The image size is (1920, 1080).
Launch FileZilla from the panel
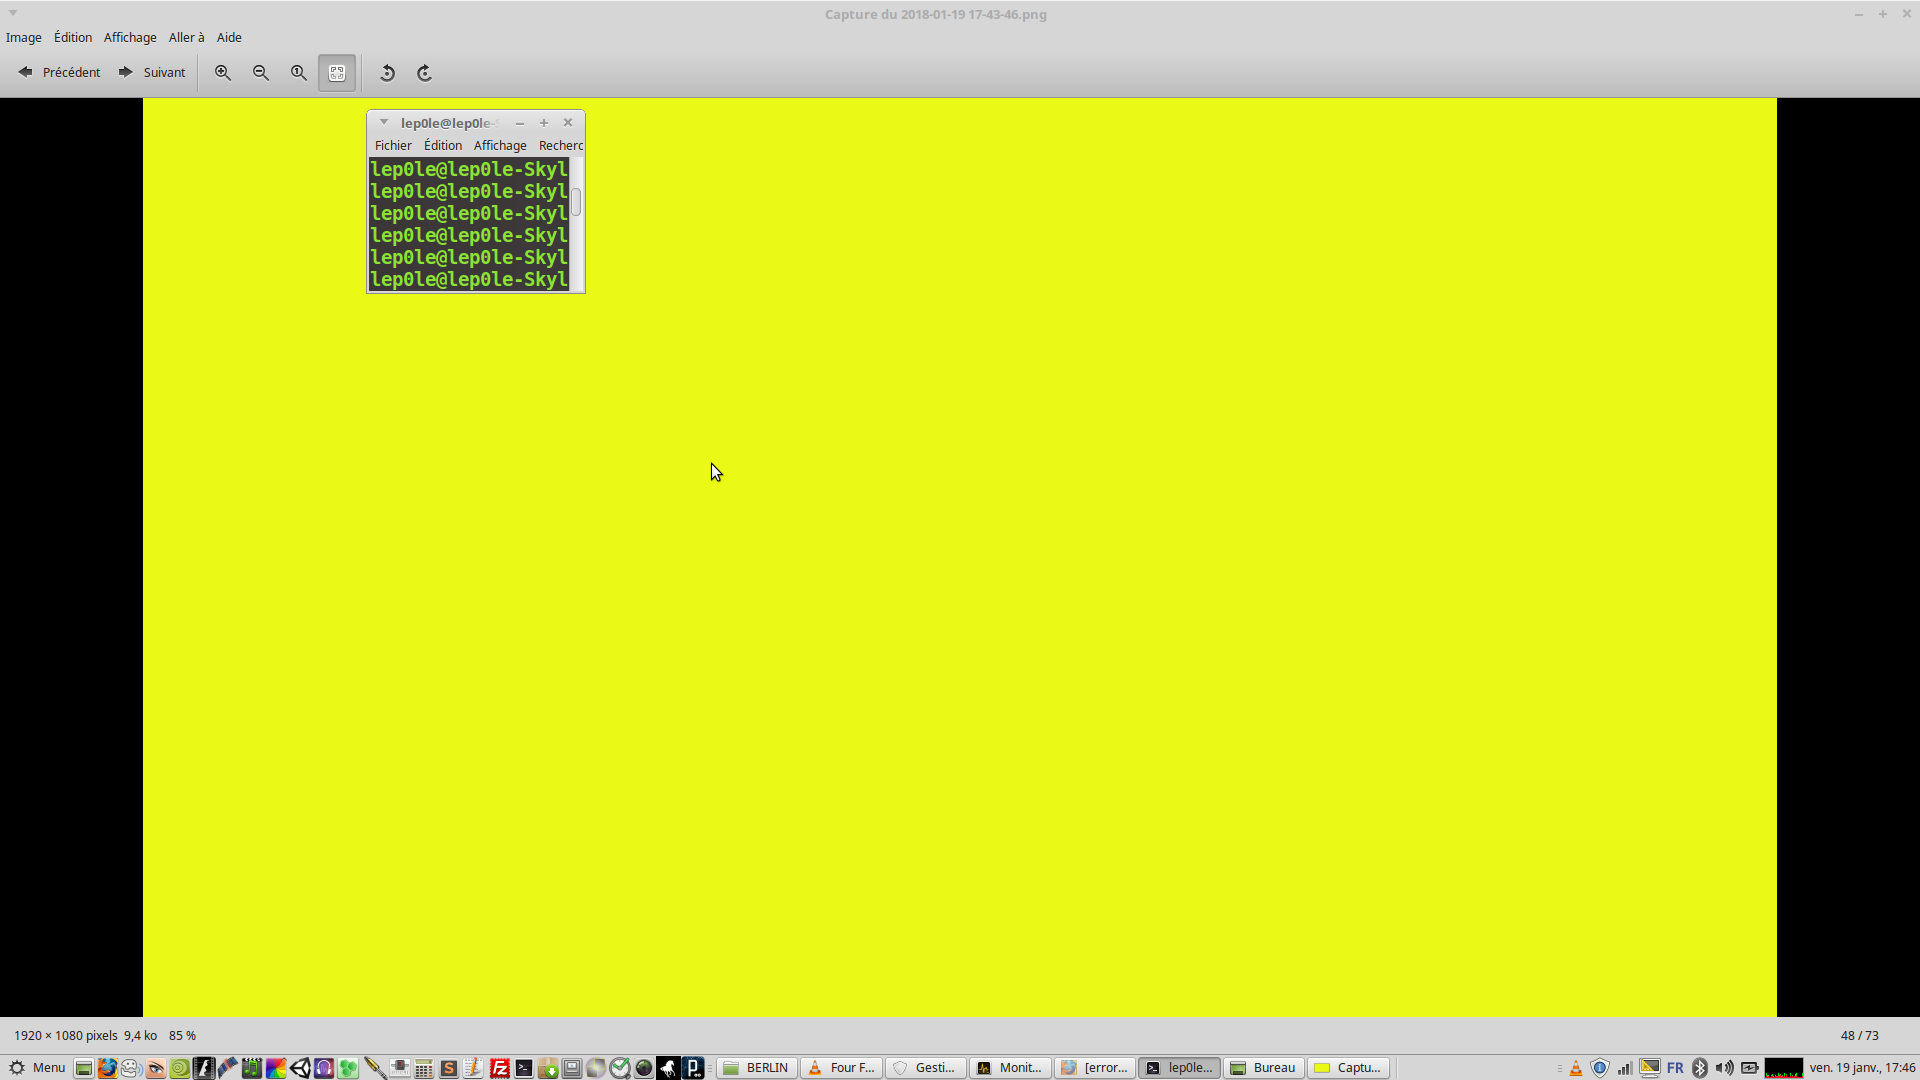click(x=500, y=1067)
